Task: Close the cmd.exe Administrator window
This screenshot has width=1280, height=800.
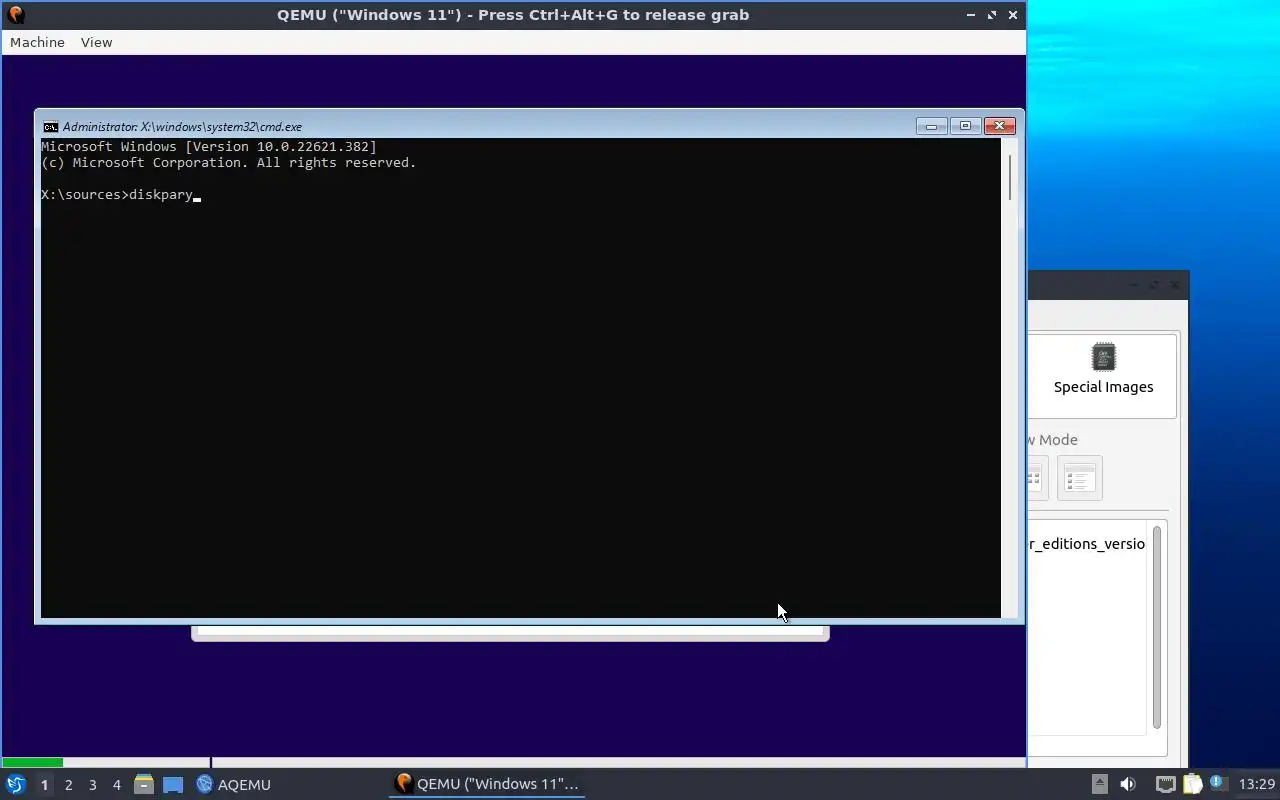Action: coord(999,126)
